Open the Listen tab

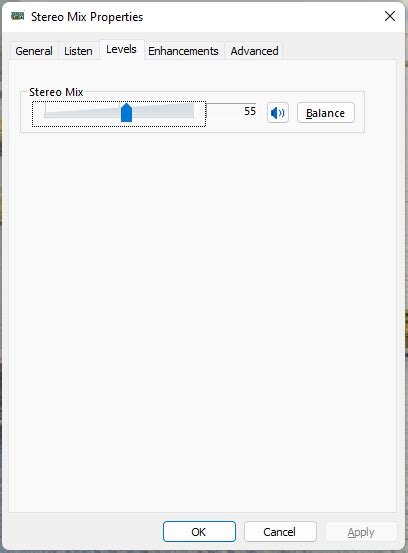click(x=78, y=51)
